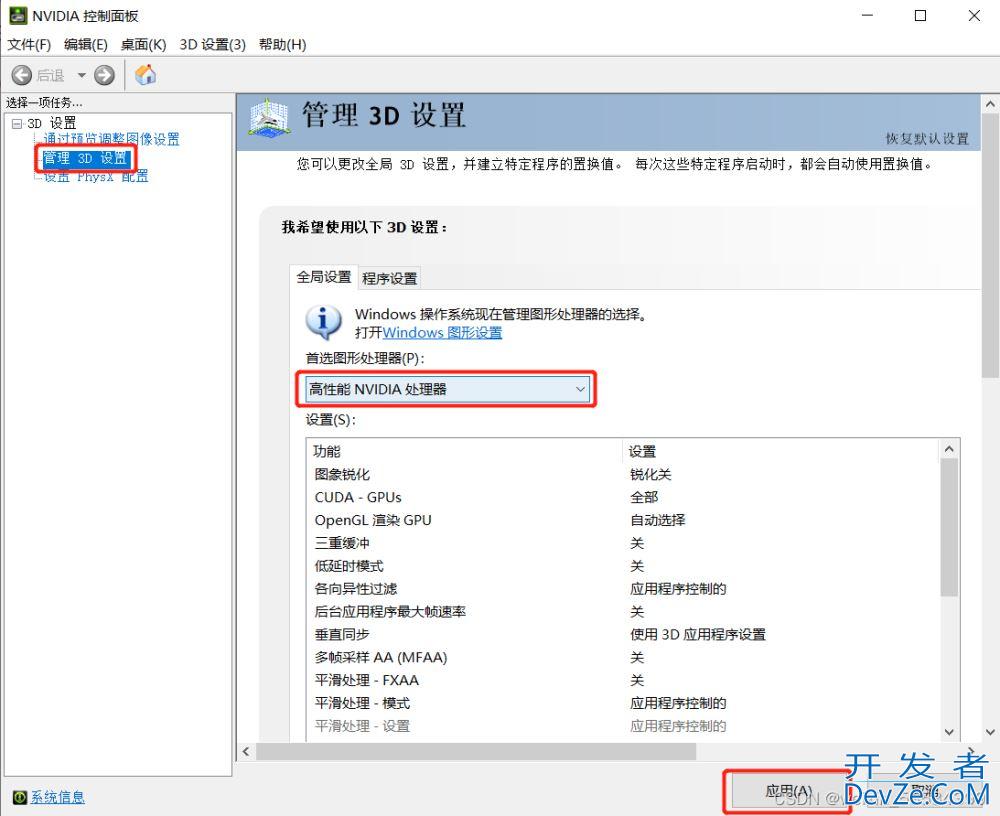Screen dimensions: 1000x816
Task: Select the 三重缓冲 settings row
Action: coord(623,543)
